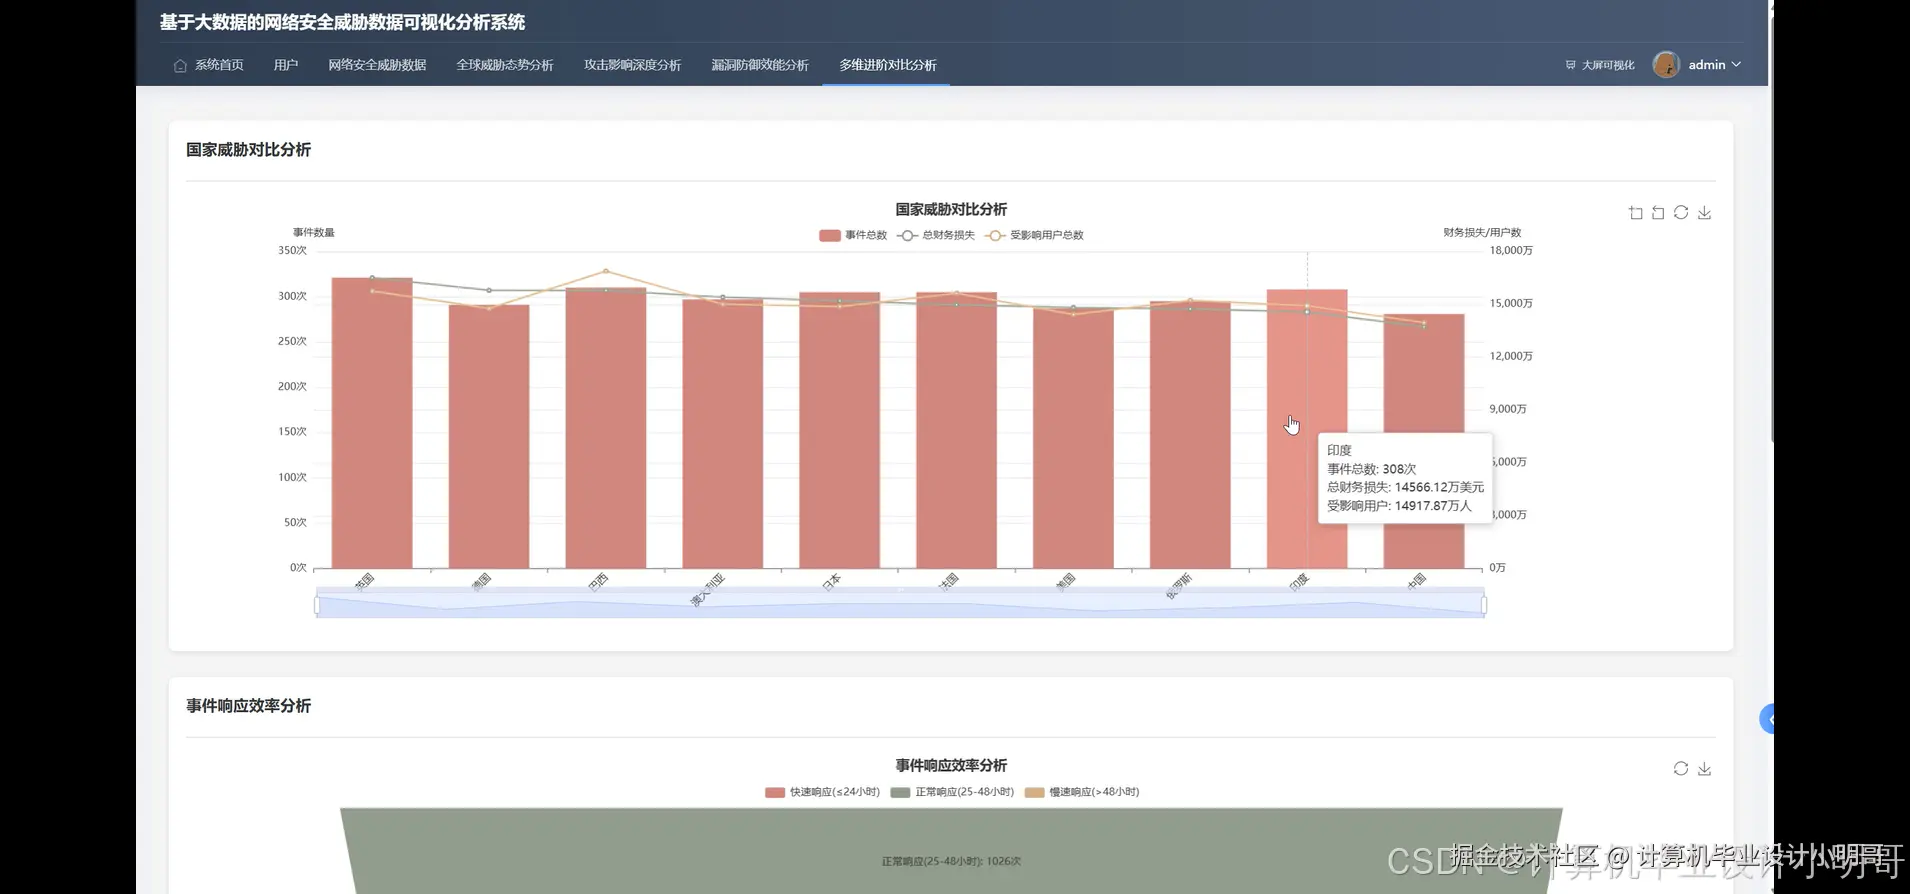The height and width of the screenshot is (894, 1910).
Task: Click the right data zoom slider handle
Action: pos(1484,605)
